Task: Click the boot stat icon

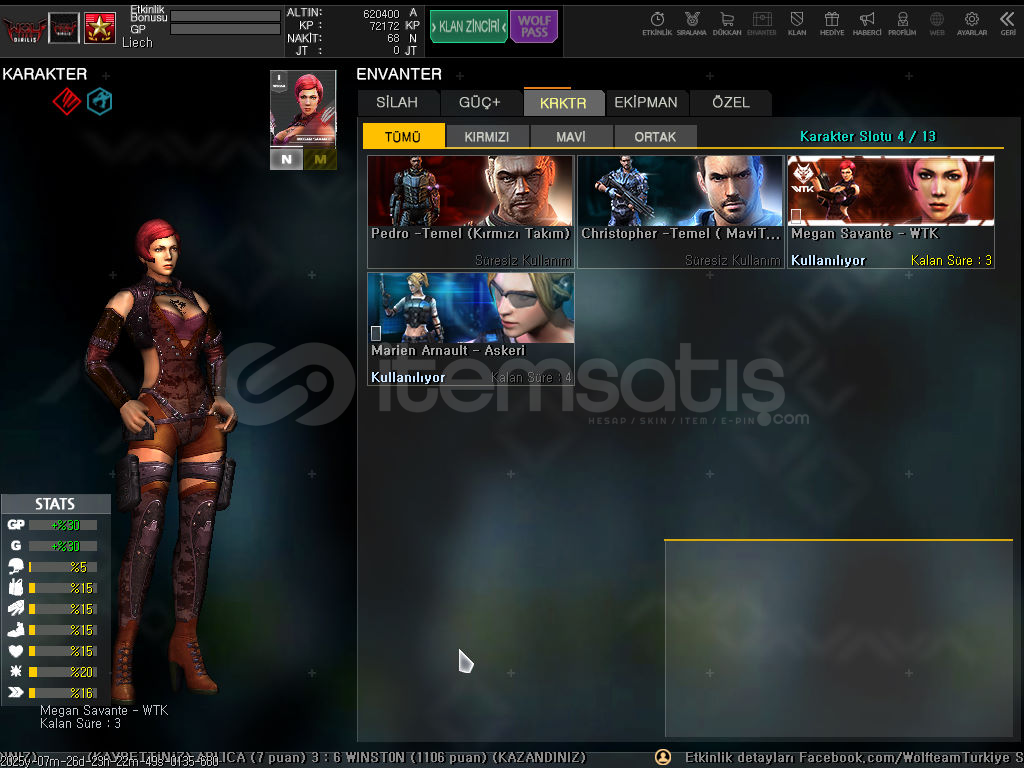Action: point(16,630)
